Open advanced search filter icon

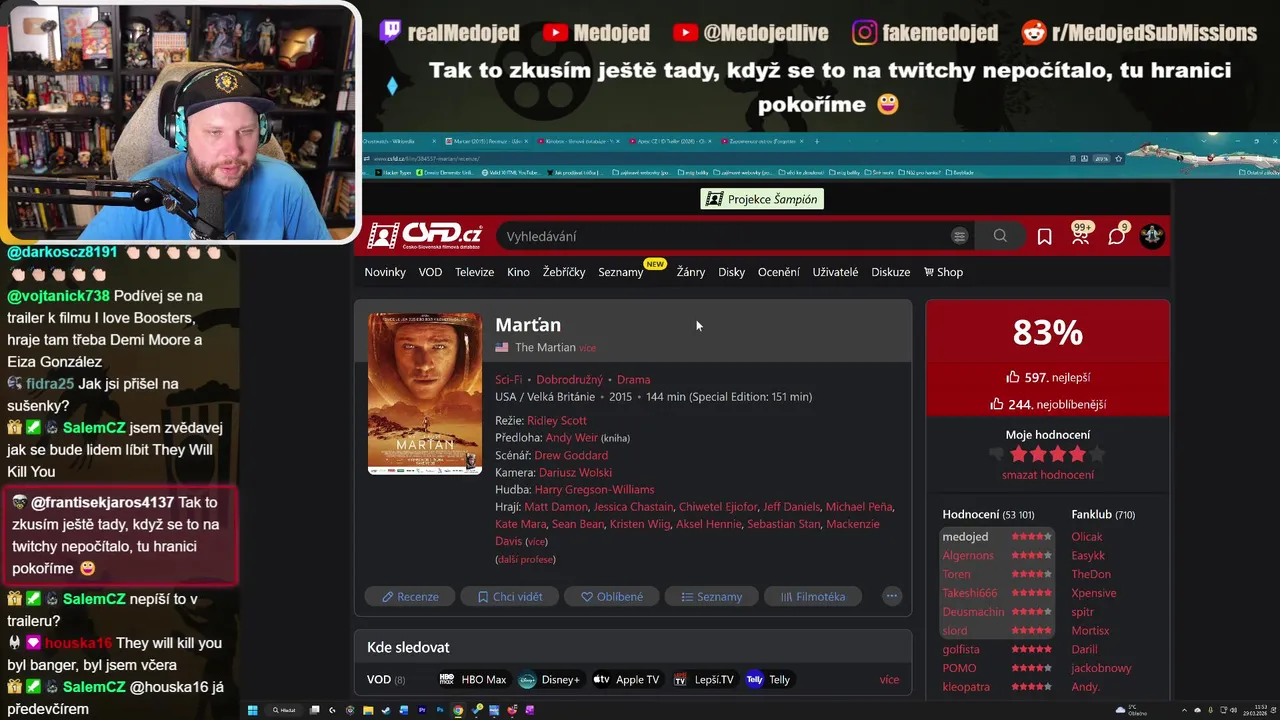click(959, 236)
